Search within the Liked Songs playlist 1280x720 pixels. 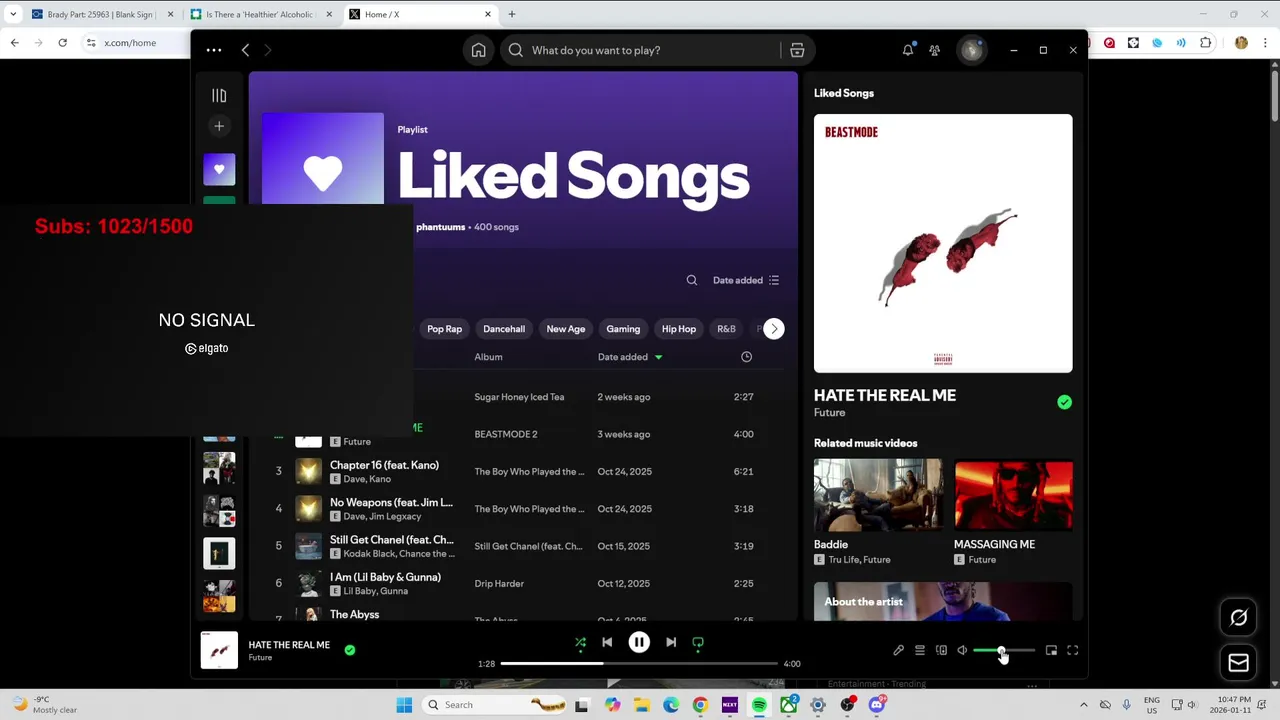pos(692,280)
